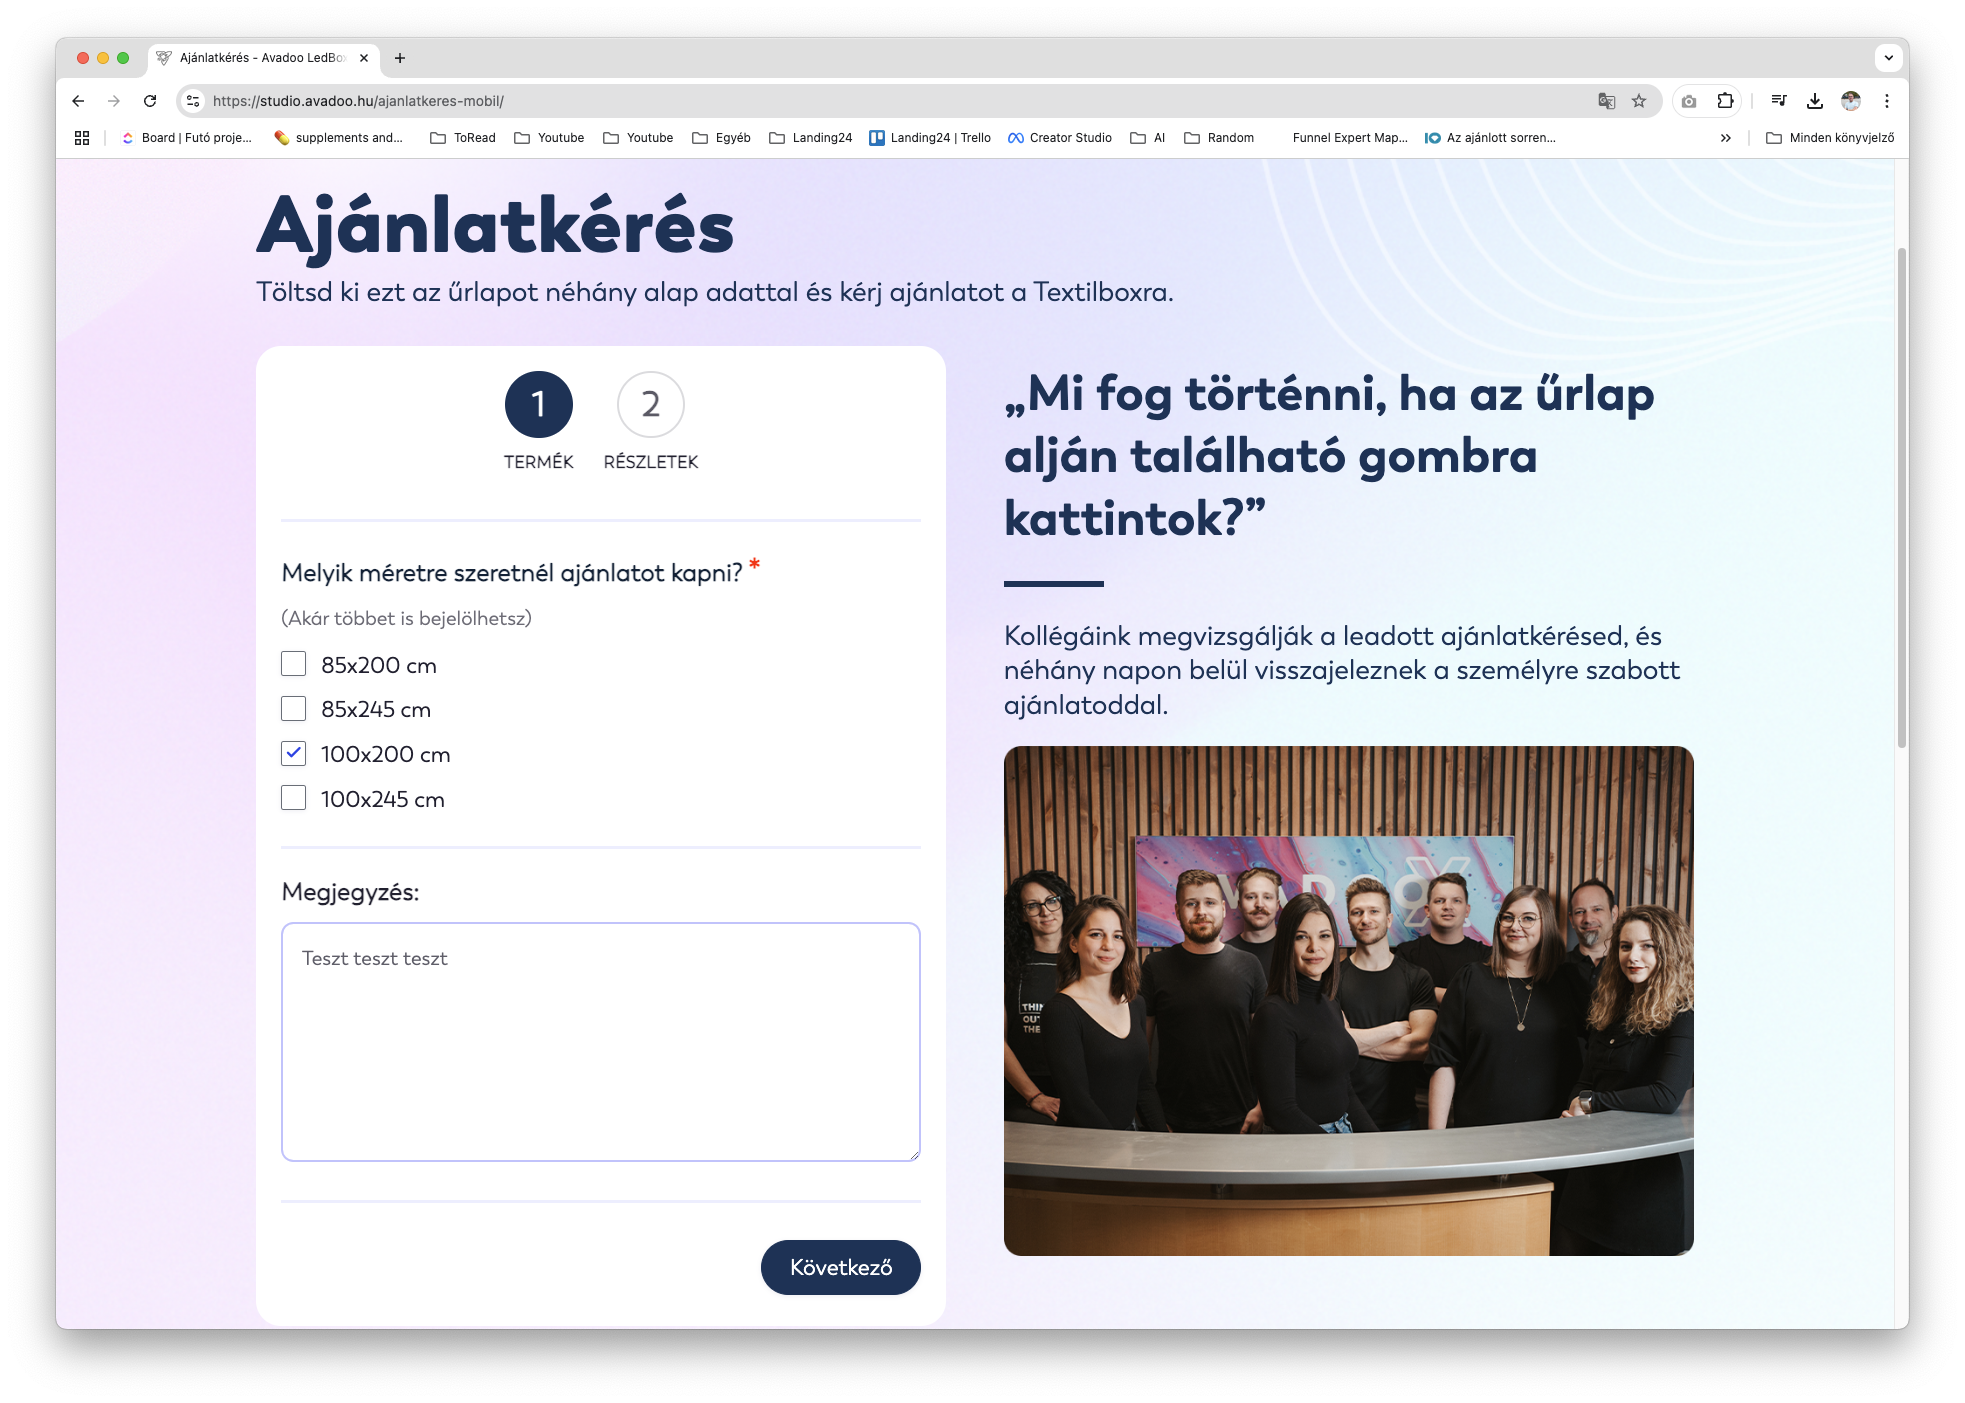Uncheck the 100x200 cm size option
Screen dimensions: 1965x1403
293,753
